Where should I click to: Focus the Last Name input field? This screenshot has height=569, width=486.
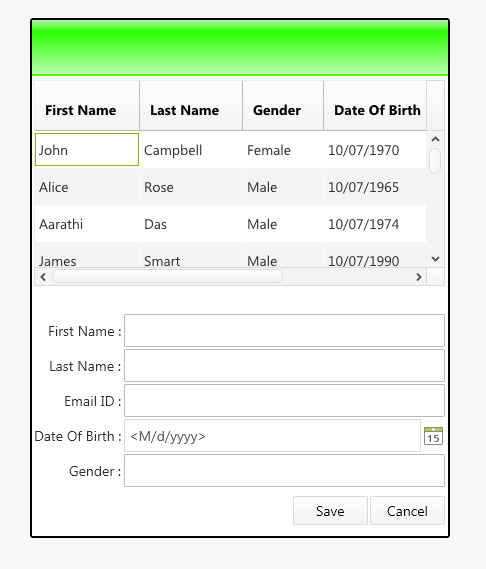pos(285,366)
